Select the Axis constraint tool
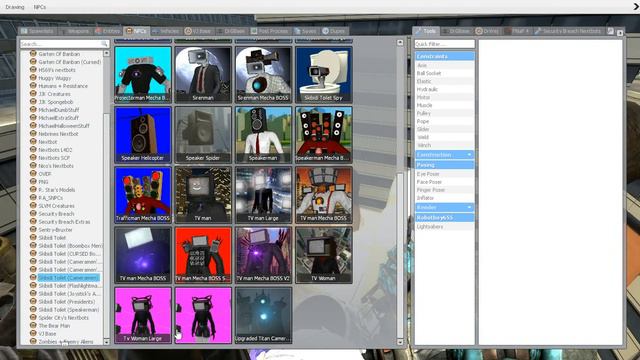Viewport: 640px width, 360px height. pos(444,65)
